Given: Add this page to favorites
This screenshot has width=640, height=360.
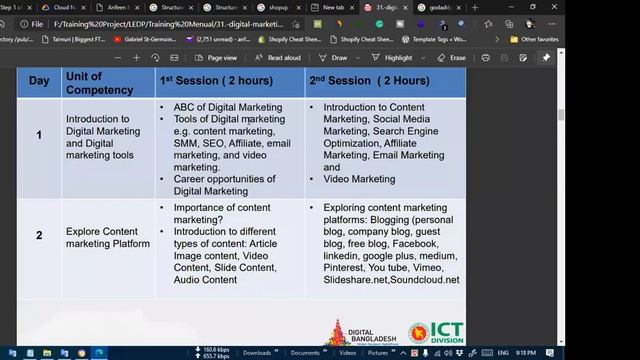Looking at the screenshot, I should click(x=296, y=24).
